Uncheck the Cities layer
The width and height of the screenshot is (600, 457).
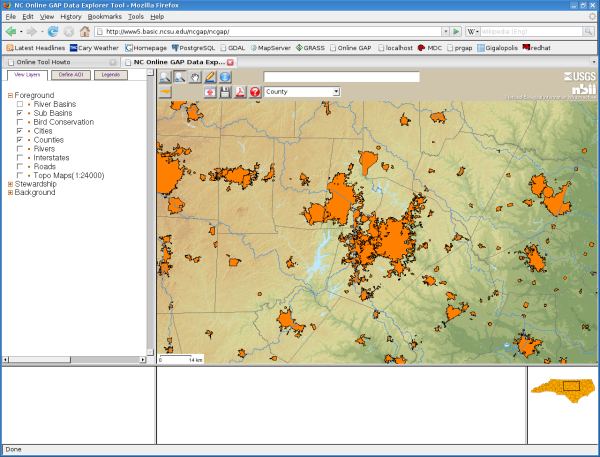click(x=20, y=131)
